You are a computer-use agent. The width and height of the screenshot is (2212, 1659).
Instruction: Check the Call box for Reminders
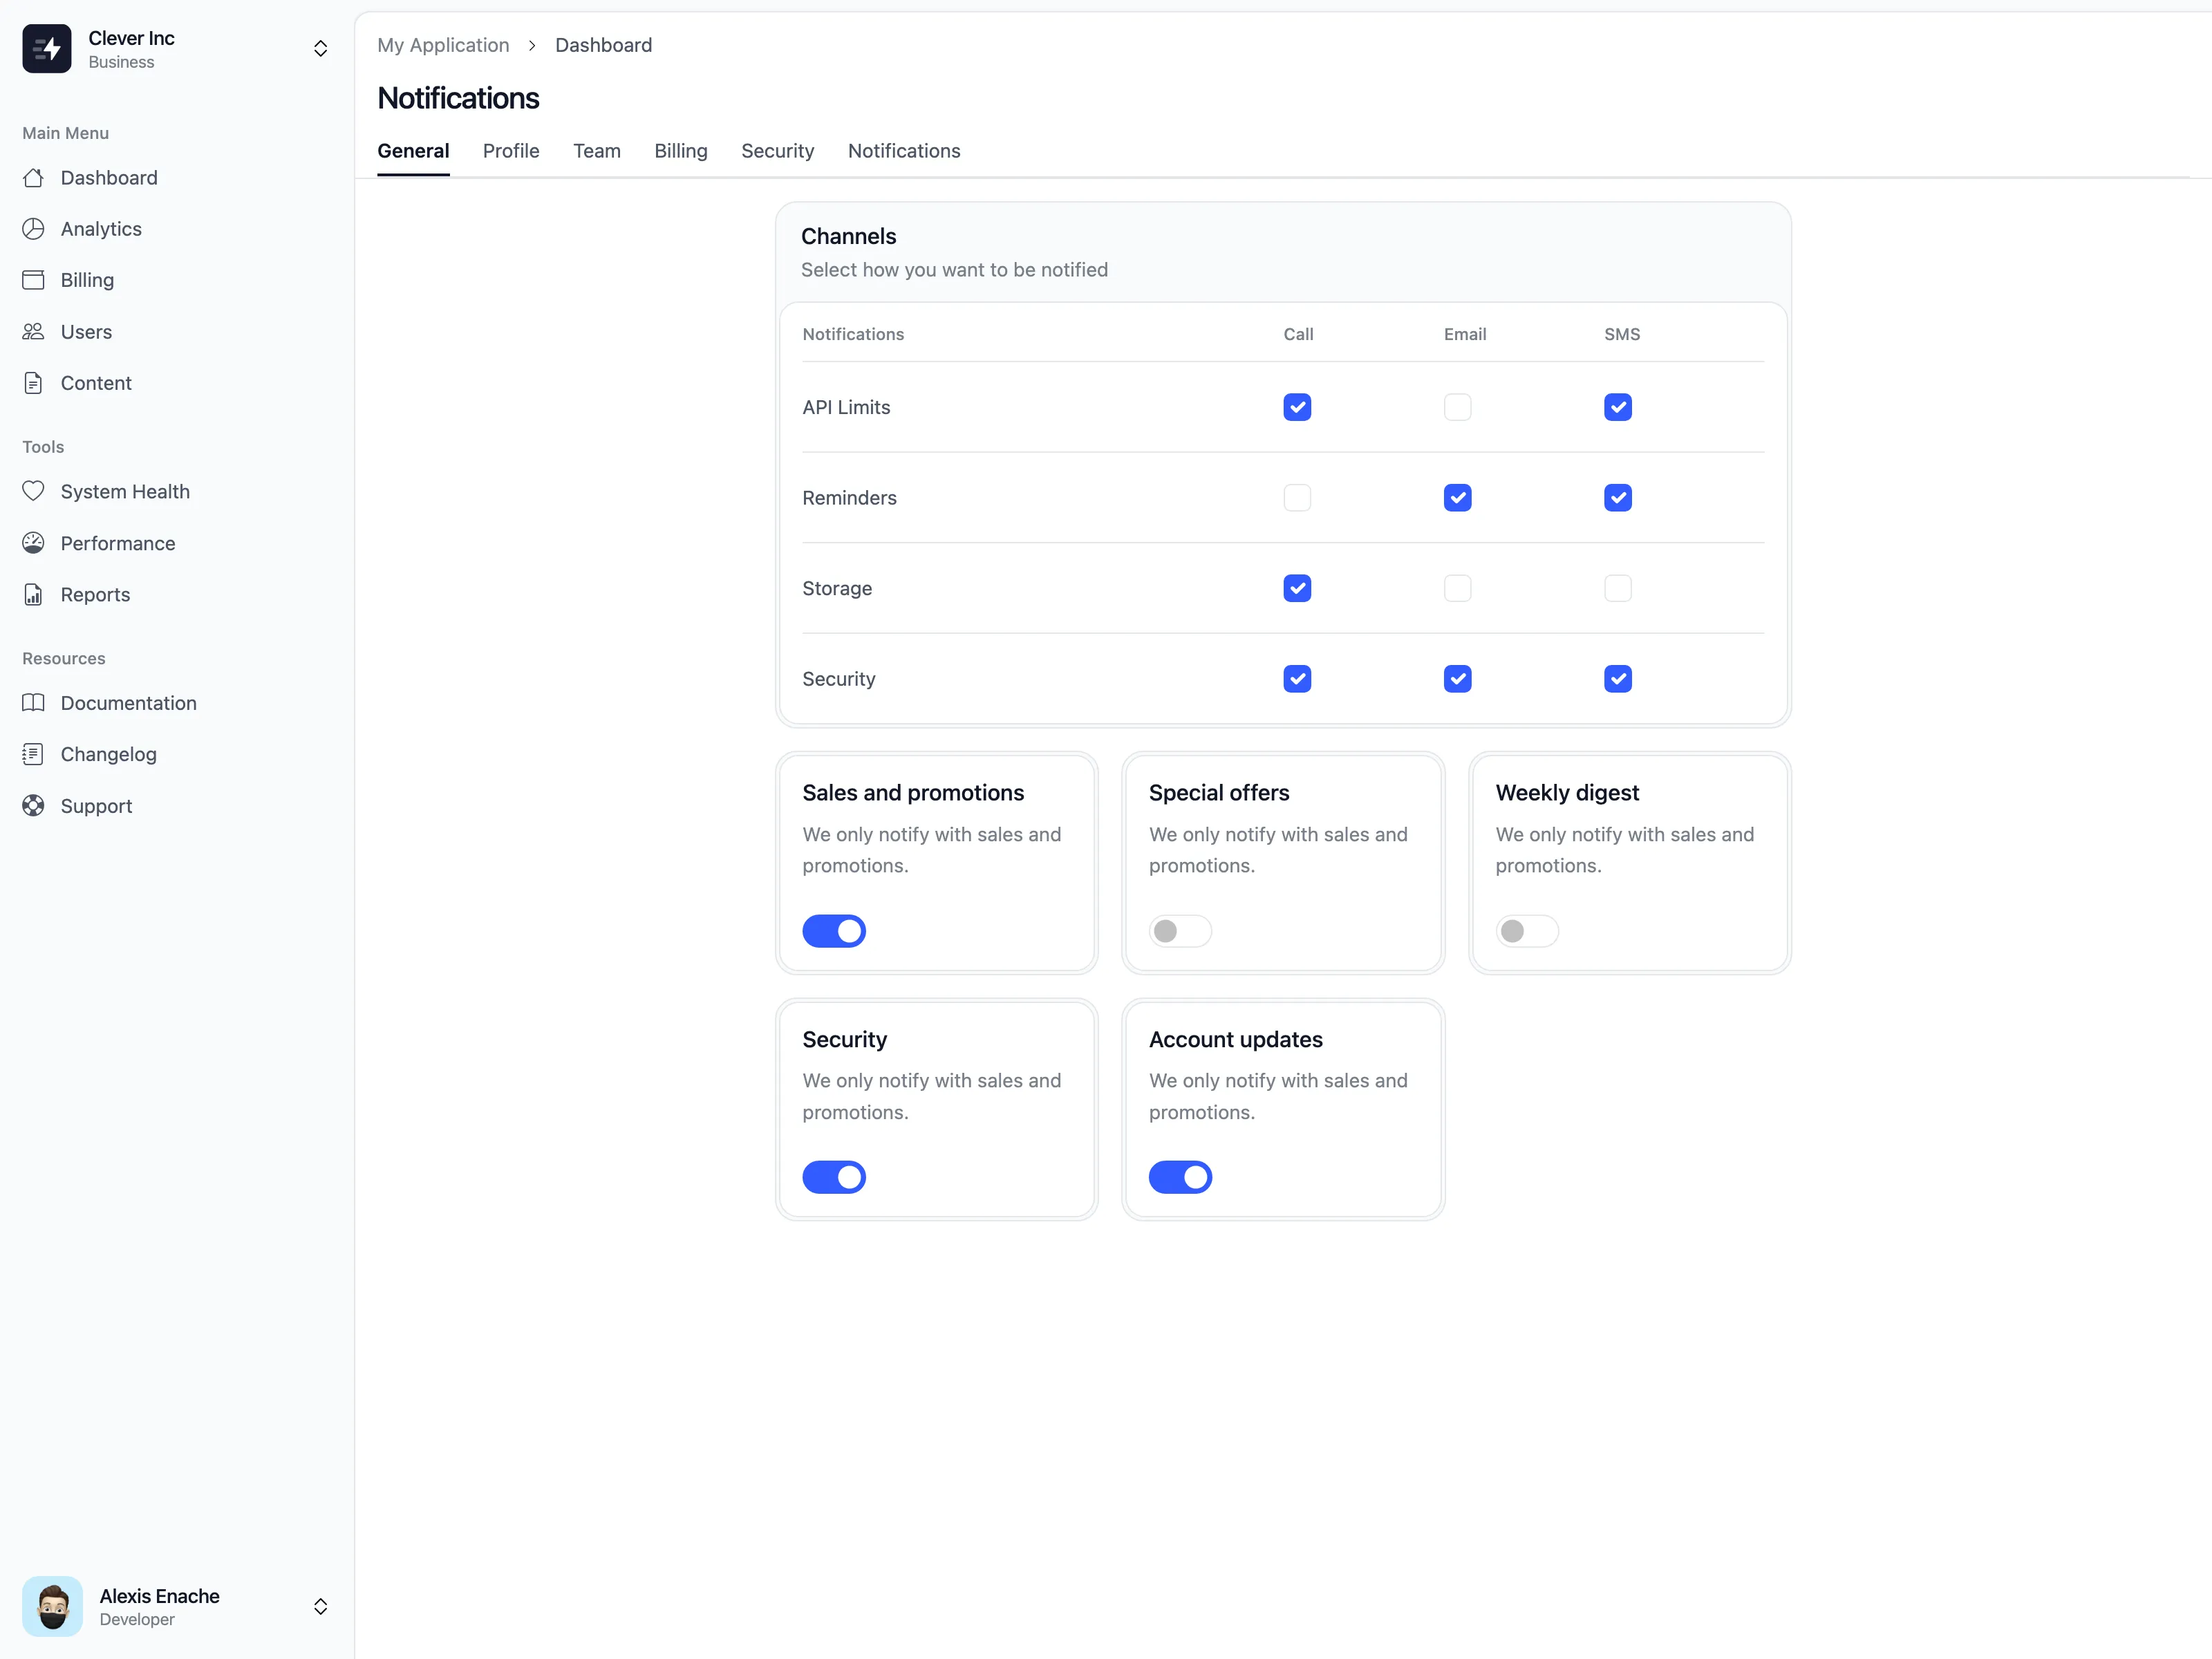pyautogui.click(x=1297, y=498)
